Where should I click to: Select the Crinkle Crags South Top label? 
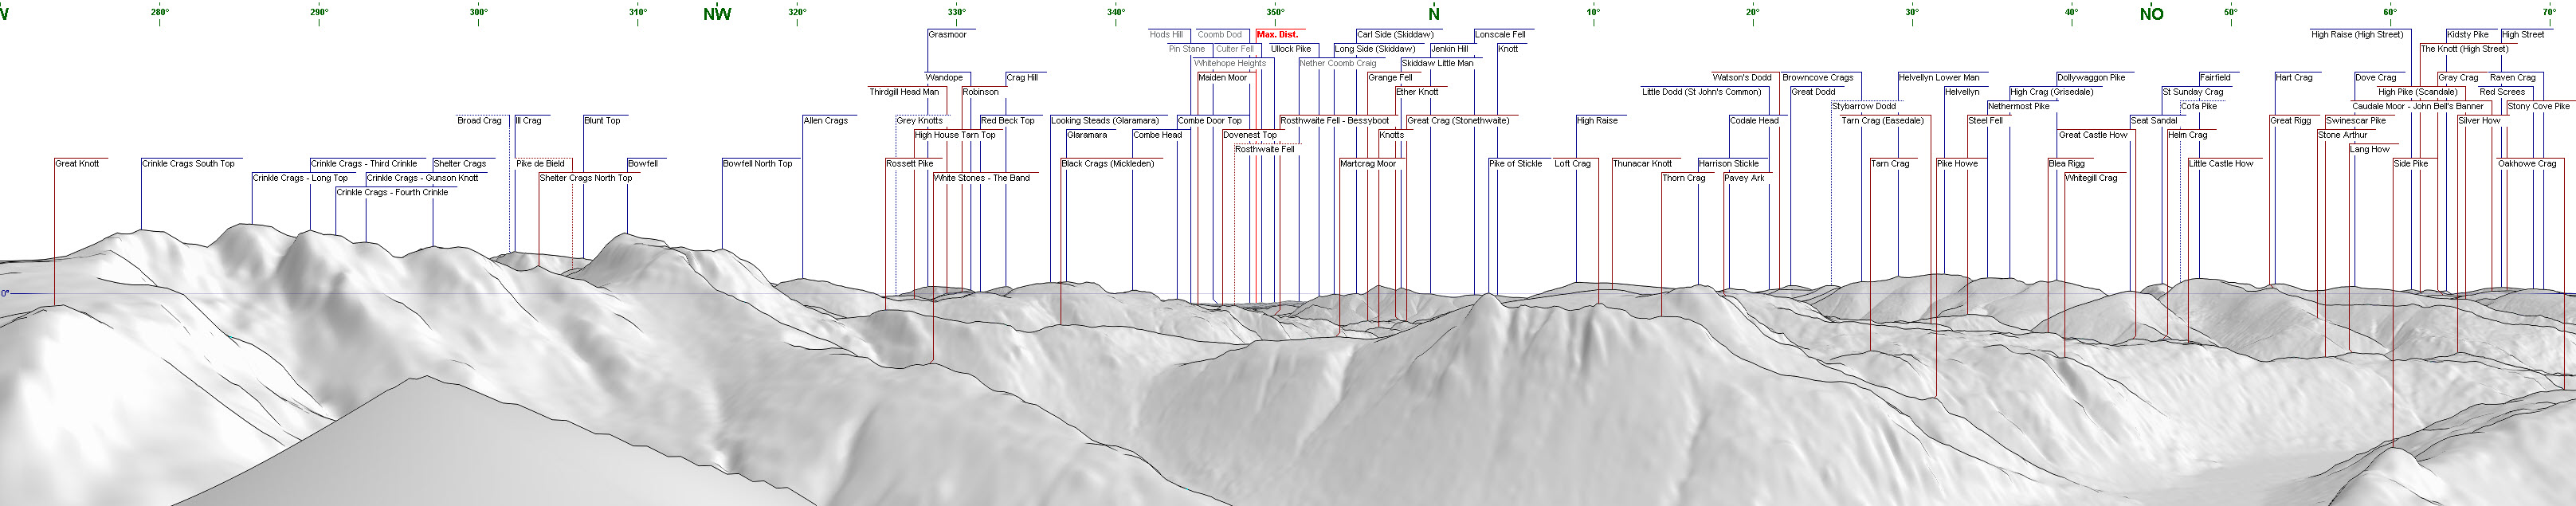pos(188,163)
